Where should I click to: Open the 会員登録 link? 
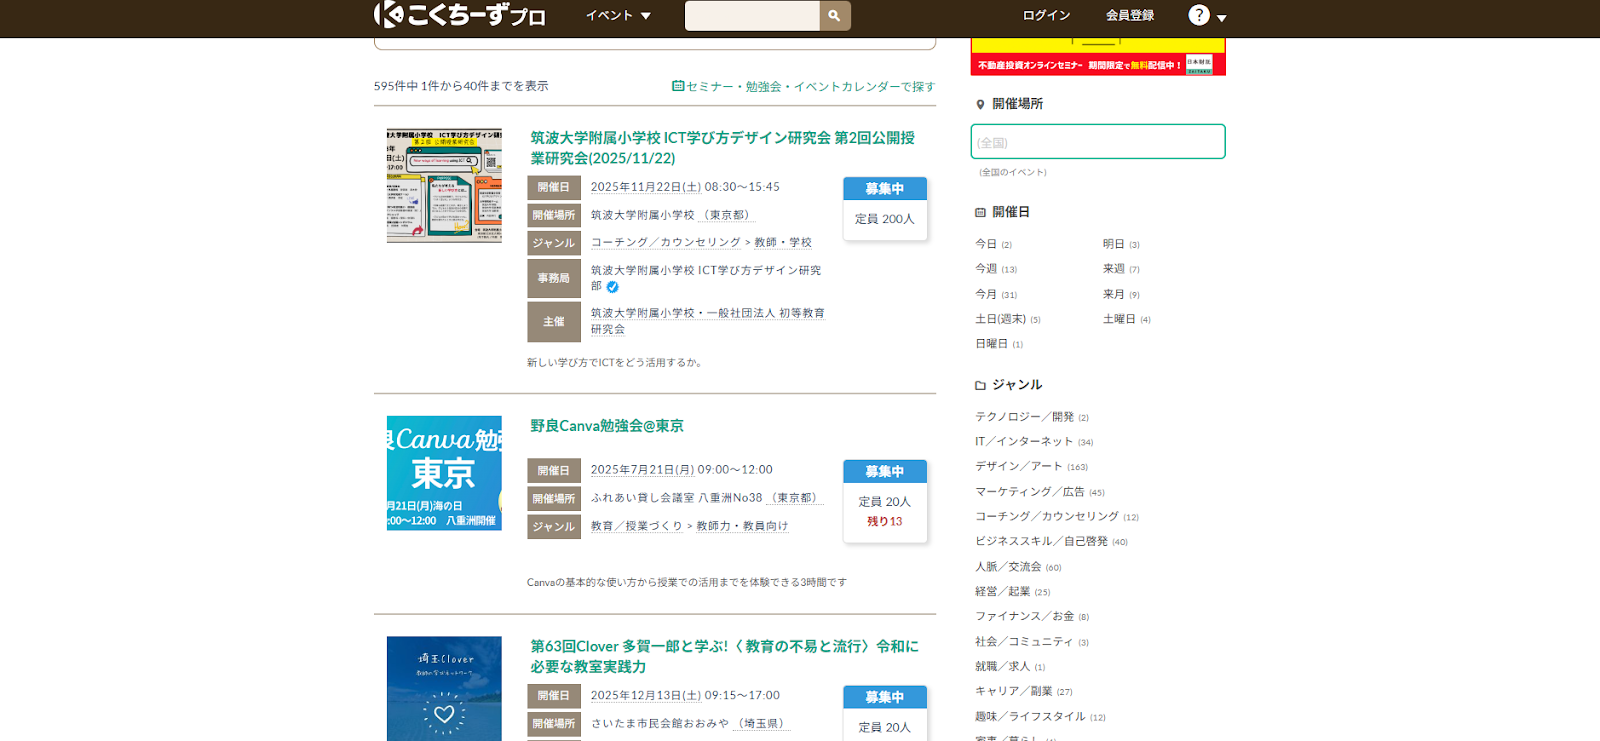point(1130,15)
